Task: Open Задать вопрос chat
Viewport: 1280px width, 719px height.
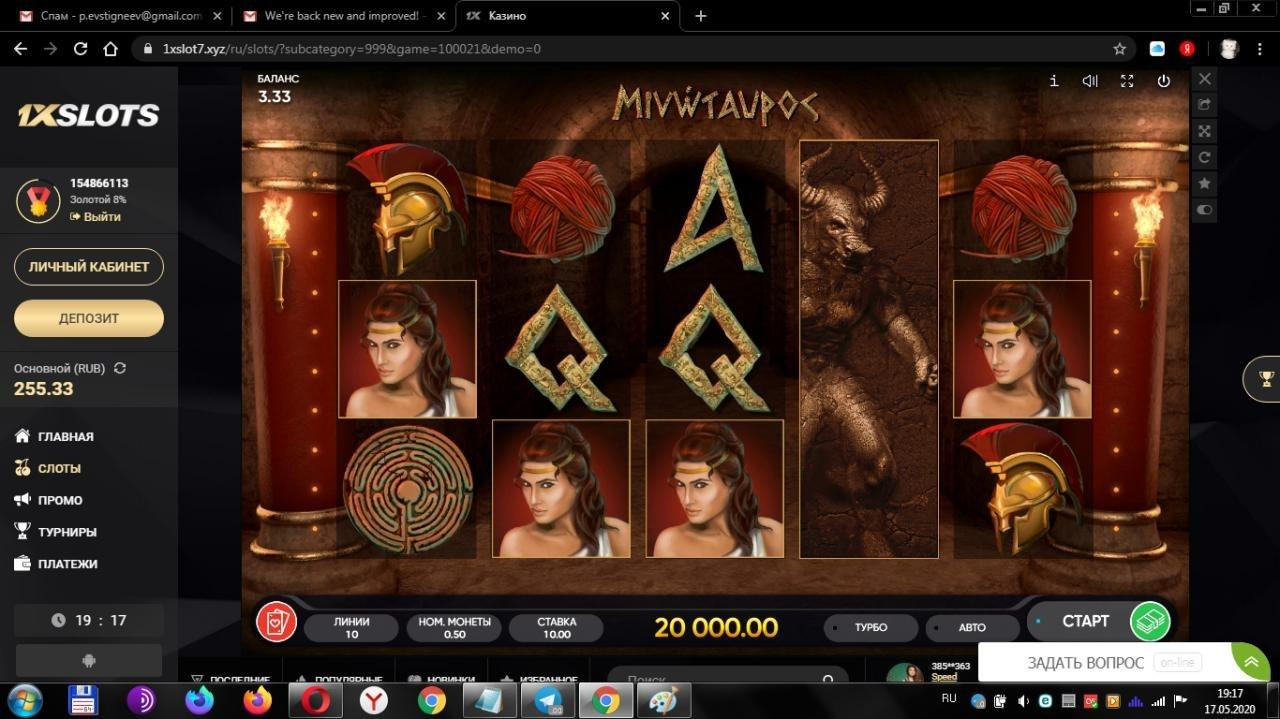Action: coord(1085,663)
